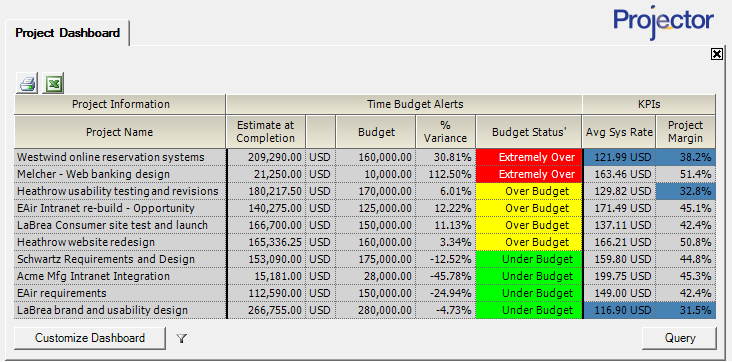Viewport: 732px width, 362px height.
Task: Sort by the Budget column header
Action: (x=376, y=132)
